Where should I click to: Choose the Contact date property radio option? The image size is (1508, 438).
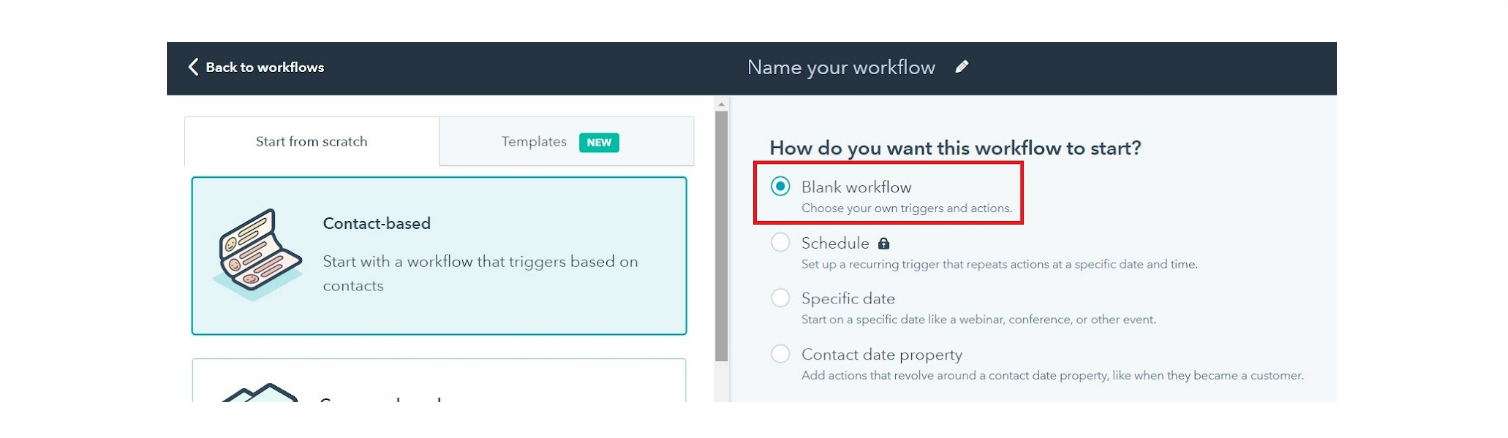(780, 355)
